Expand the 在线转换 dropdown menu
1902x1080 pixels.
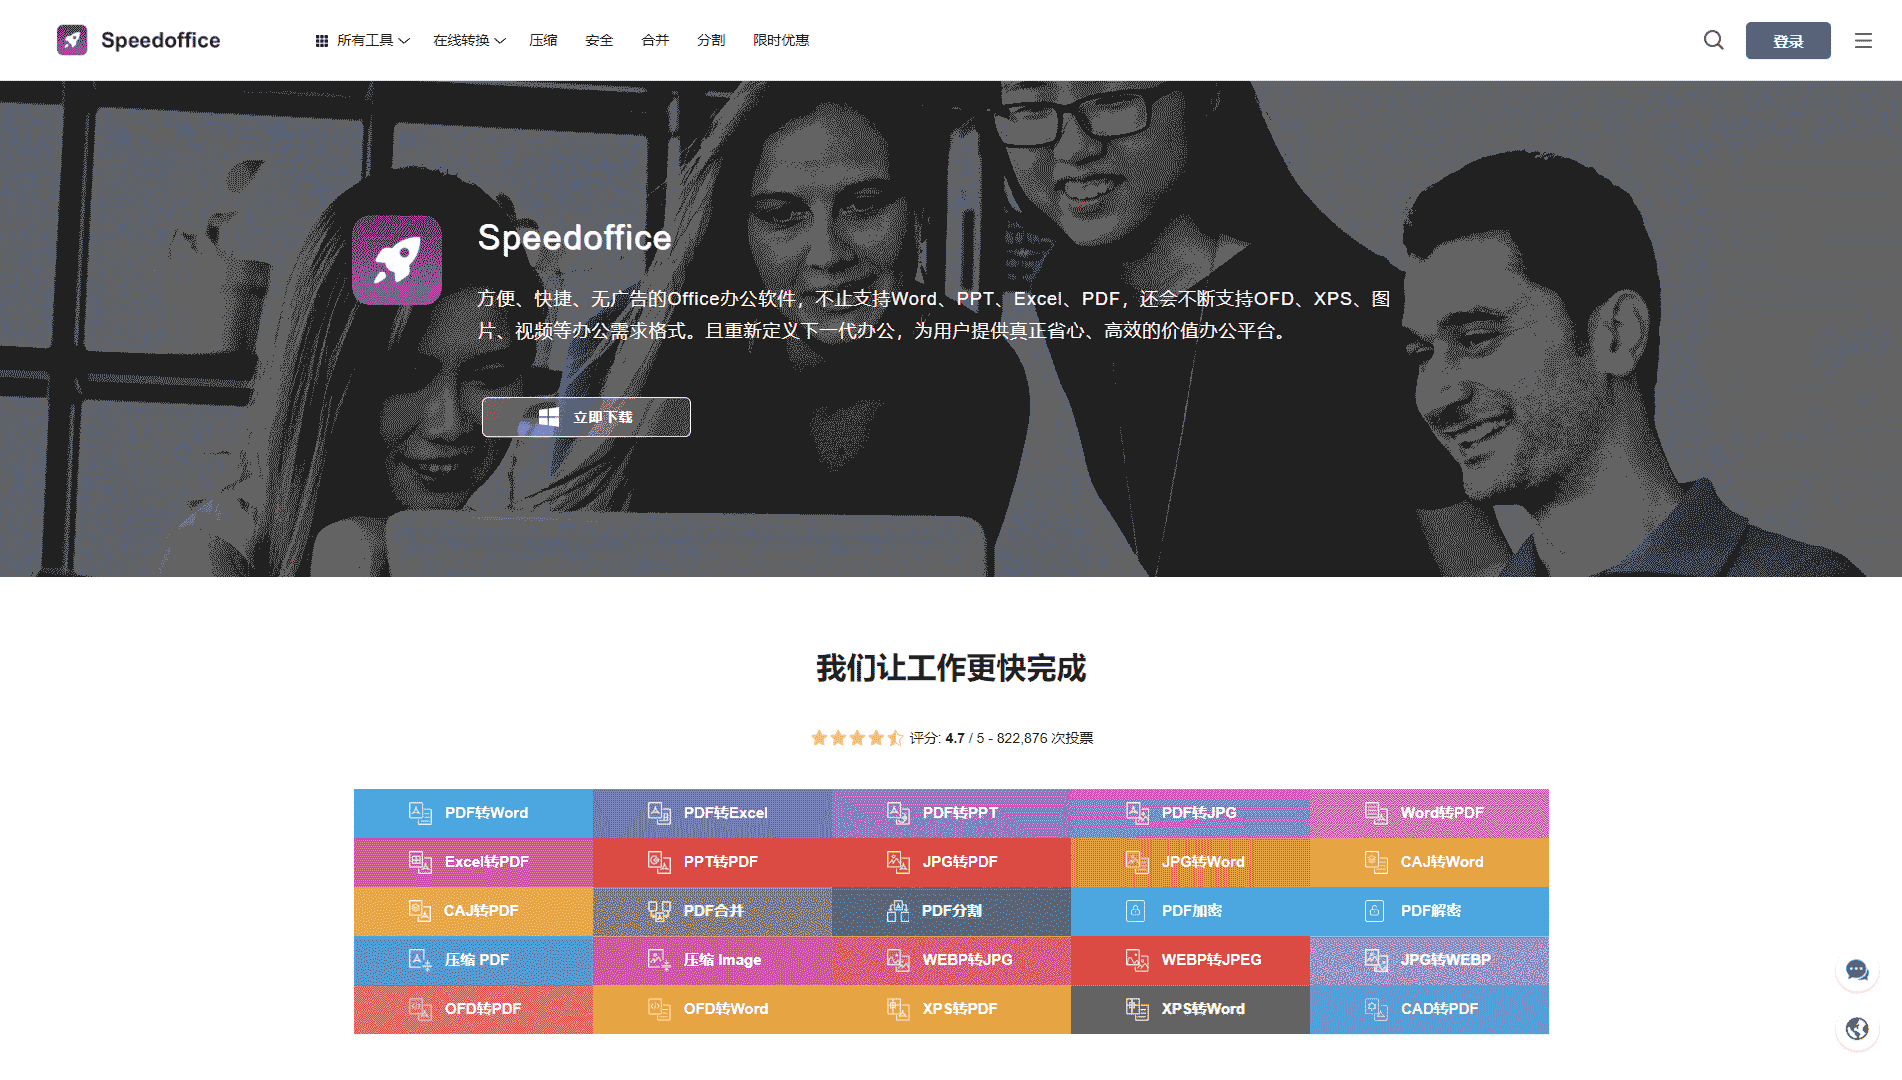click(469, 40)
